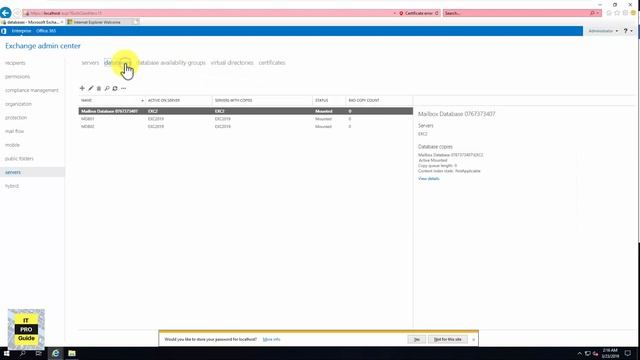
Task: Click the browser Back arrow button
Action: pyautogui.click(x=6, y=13)
